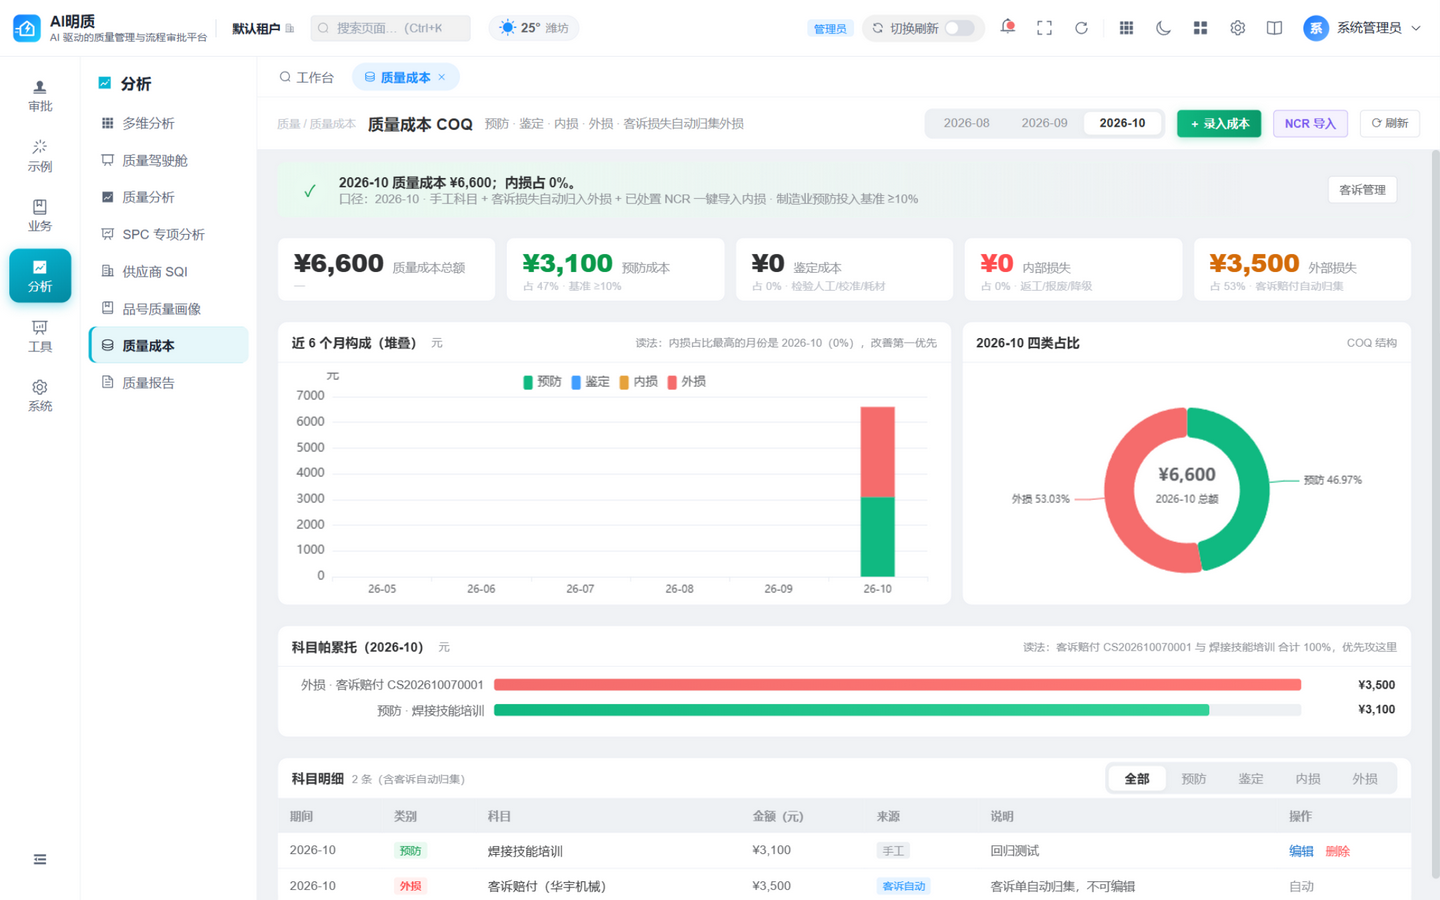Viewport: 1440px width, 900px height.
Task: Open the four-square dashboard icon
Action: pos(1200,28)
